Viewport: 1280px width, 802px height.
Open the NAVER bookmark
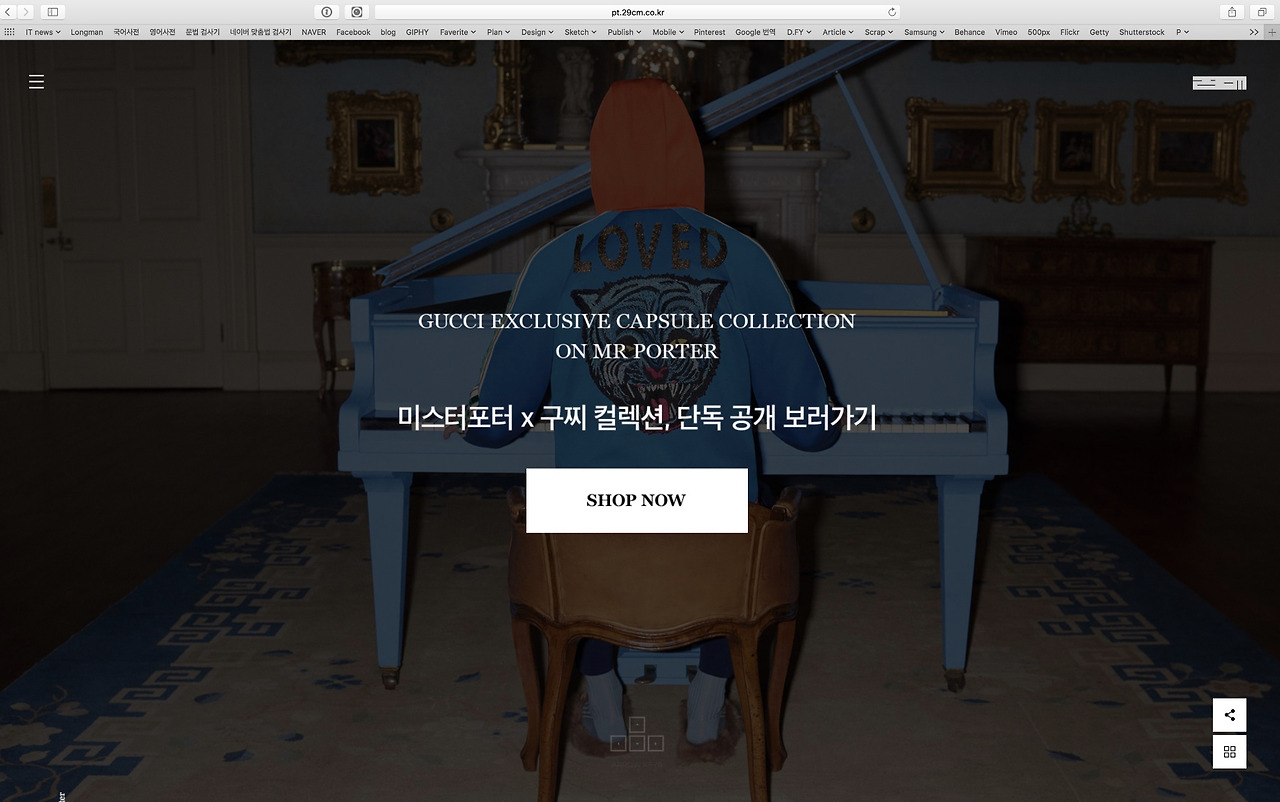tap(314, 32)
